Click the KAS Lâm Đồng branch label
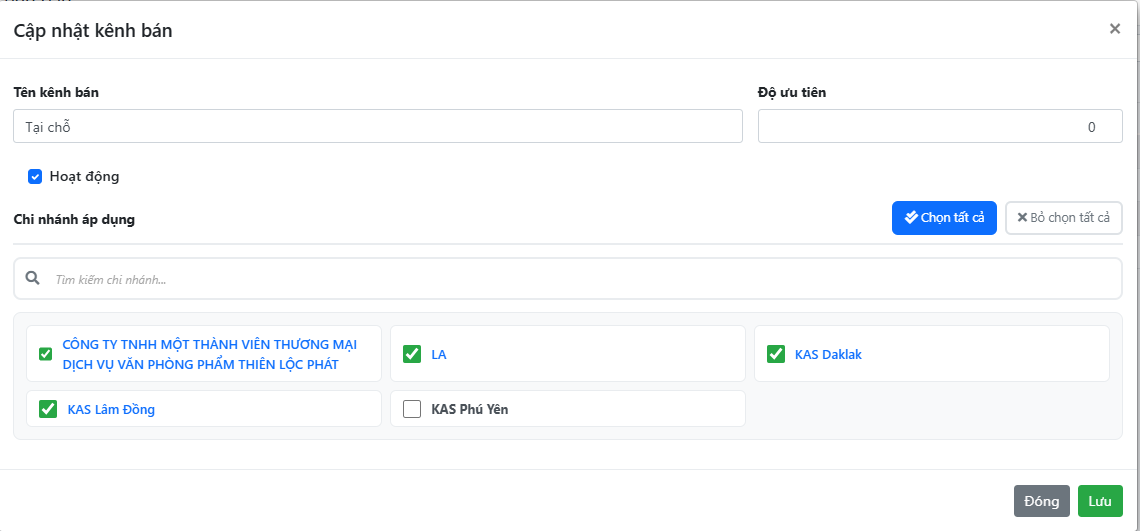 (x=111, y=409)
